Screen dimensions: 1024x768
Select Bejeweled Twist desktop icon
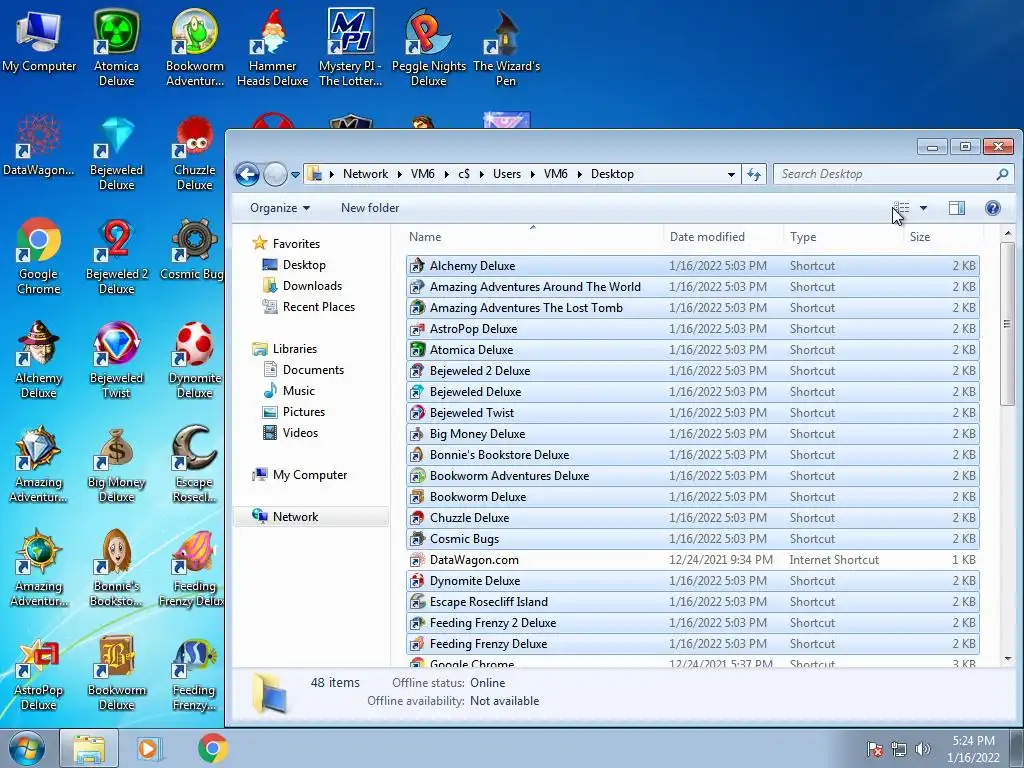pos(116,360)
